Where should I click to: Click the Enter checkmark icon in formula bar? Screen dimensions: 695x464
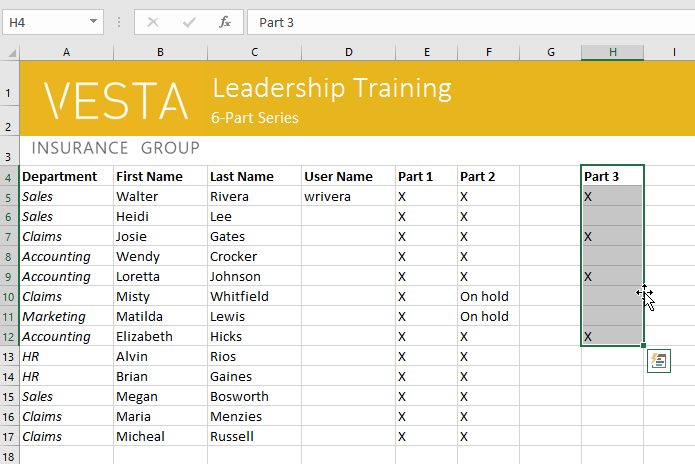coord(189,22)
